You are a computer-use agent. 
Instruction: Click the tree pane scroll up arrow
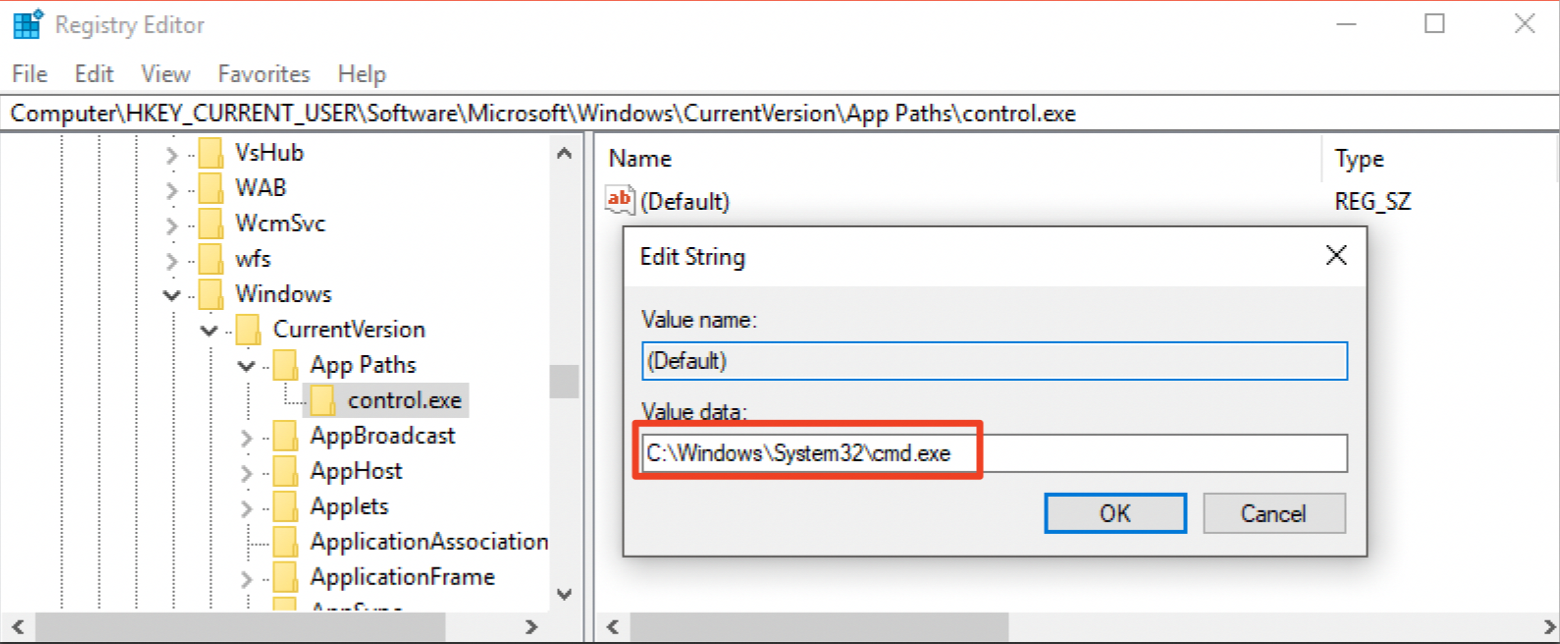coord(564,155)
